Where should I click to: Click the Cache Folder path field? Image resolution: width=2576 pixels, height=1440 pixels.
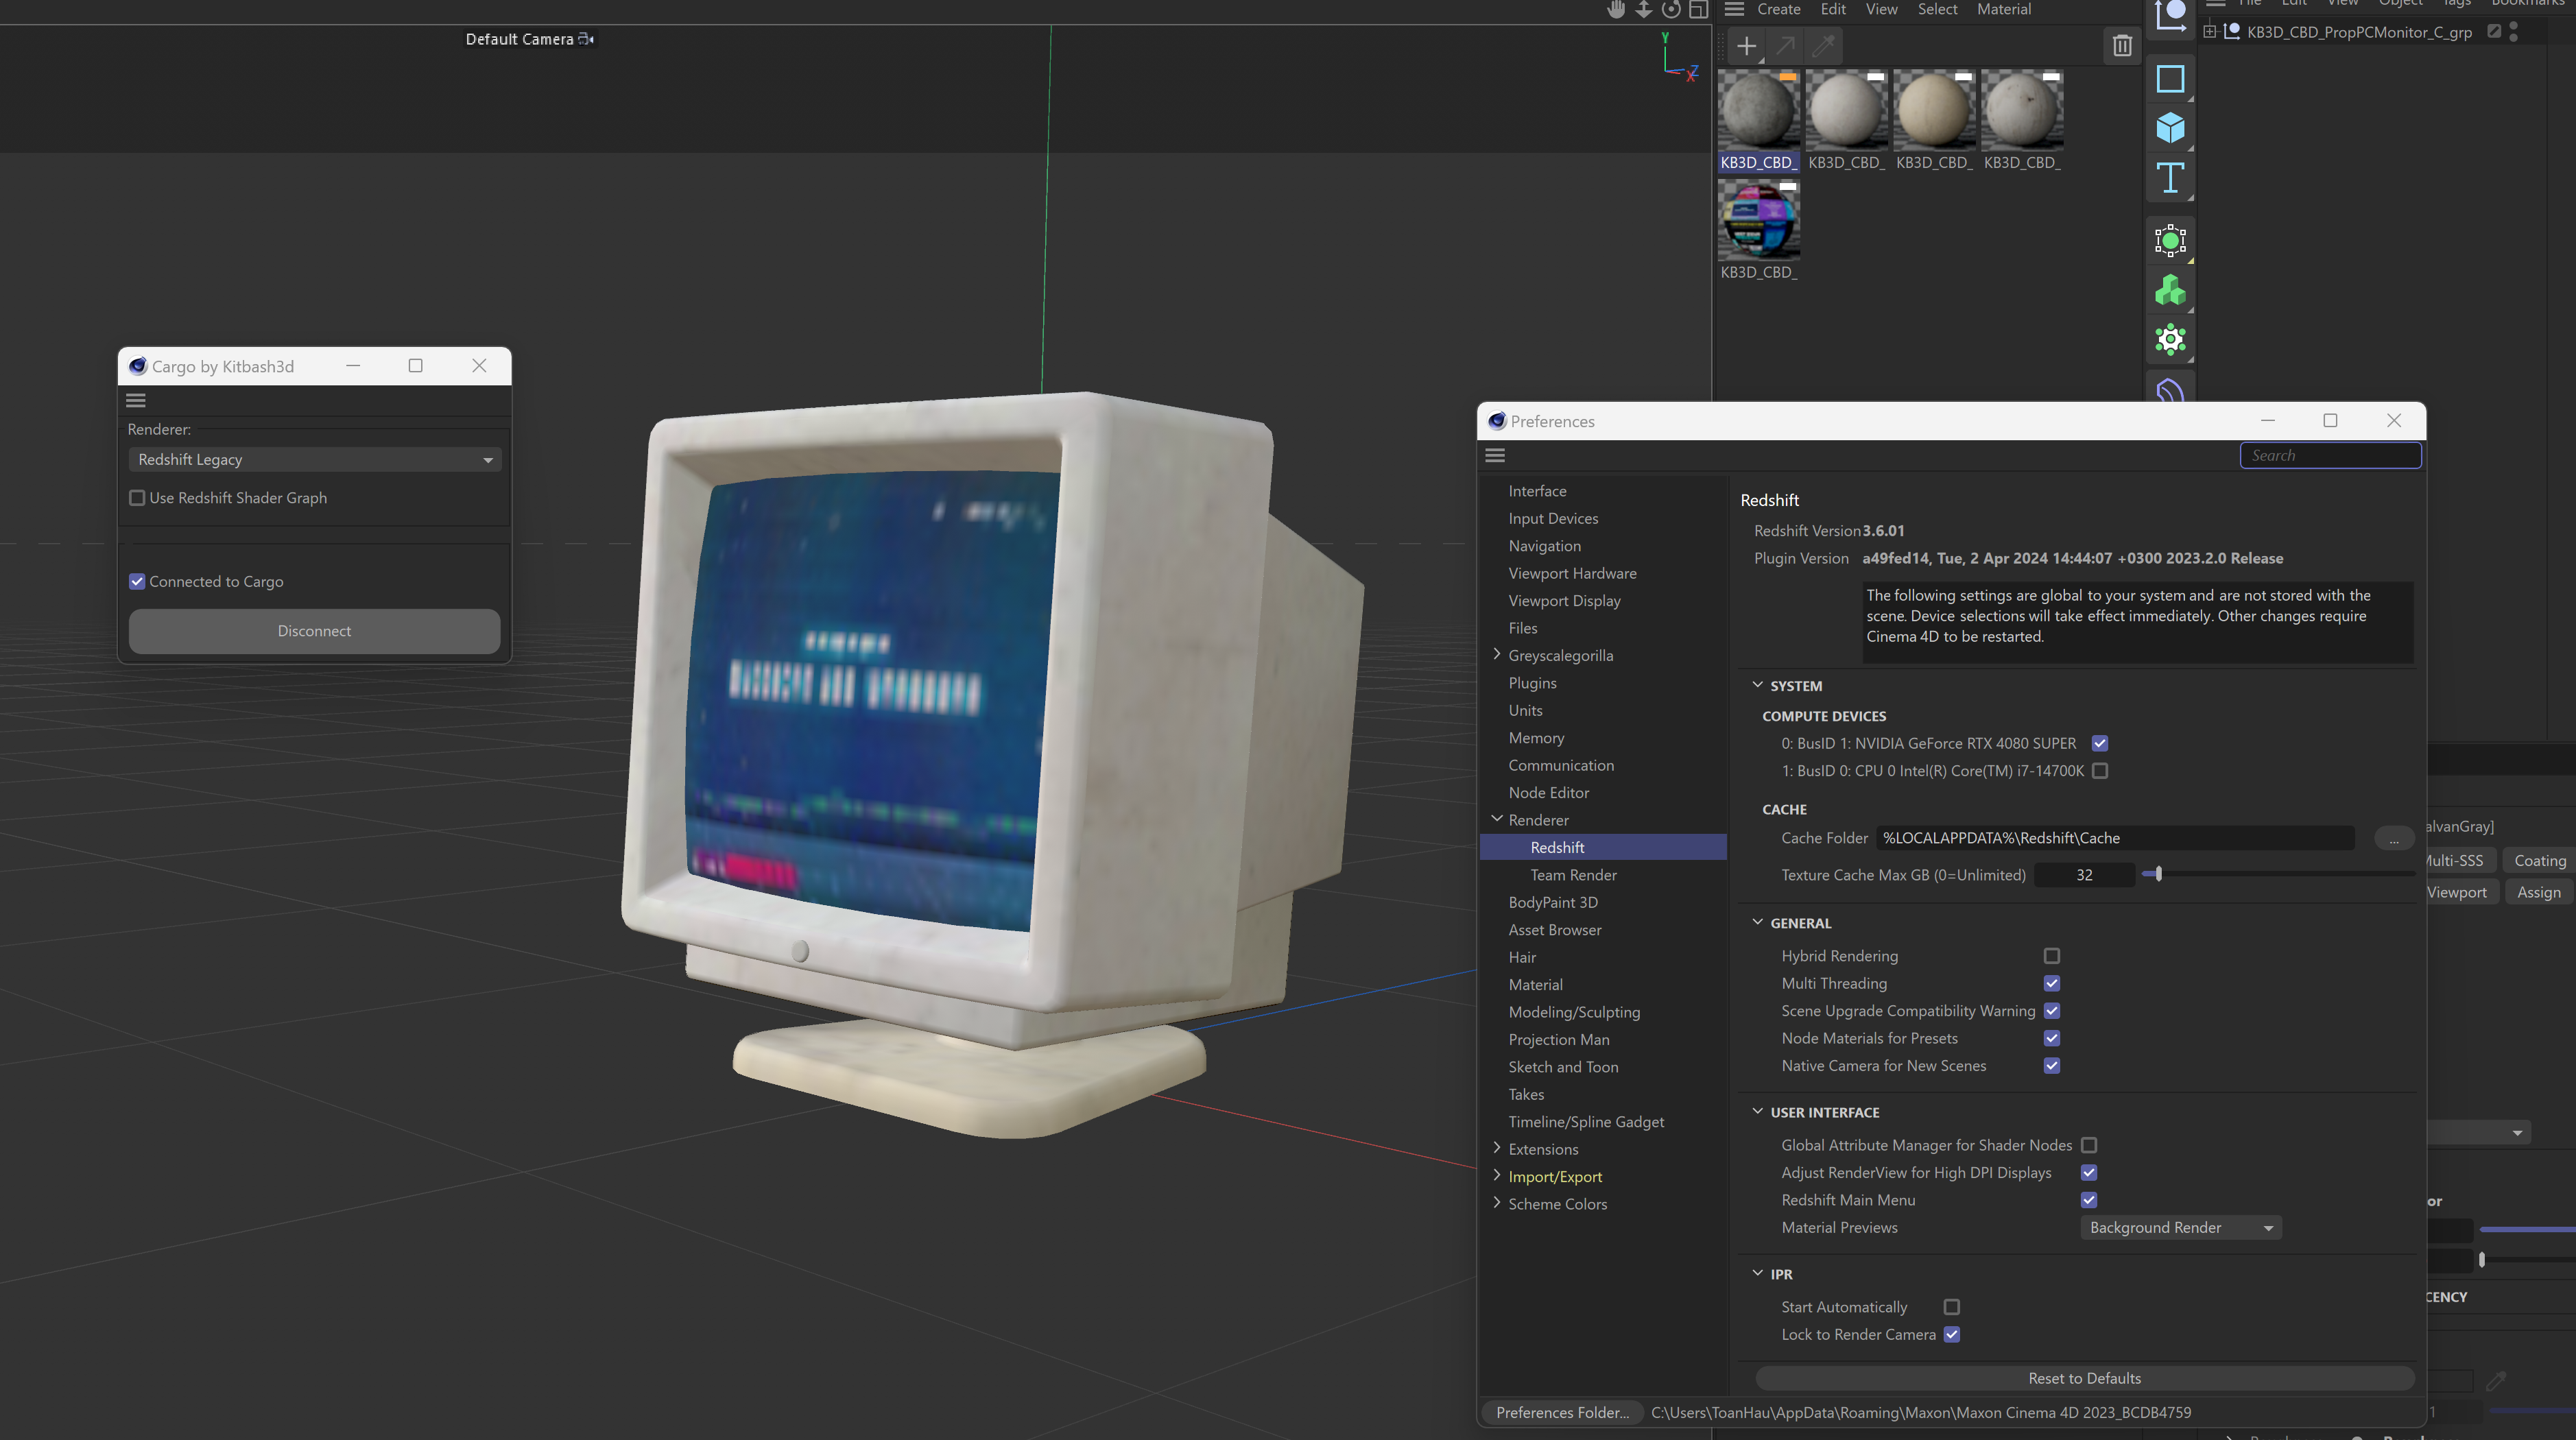(x=2116, y=838)
